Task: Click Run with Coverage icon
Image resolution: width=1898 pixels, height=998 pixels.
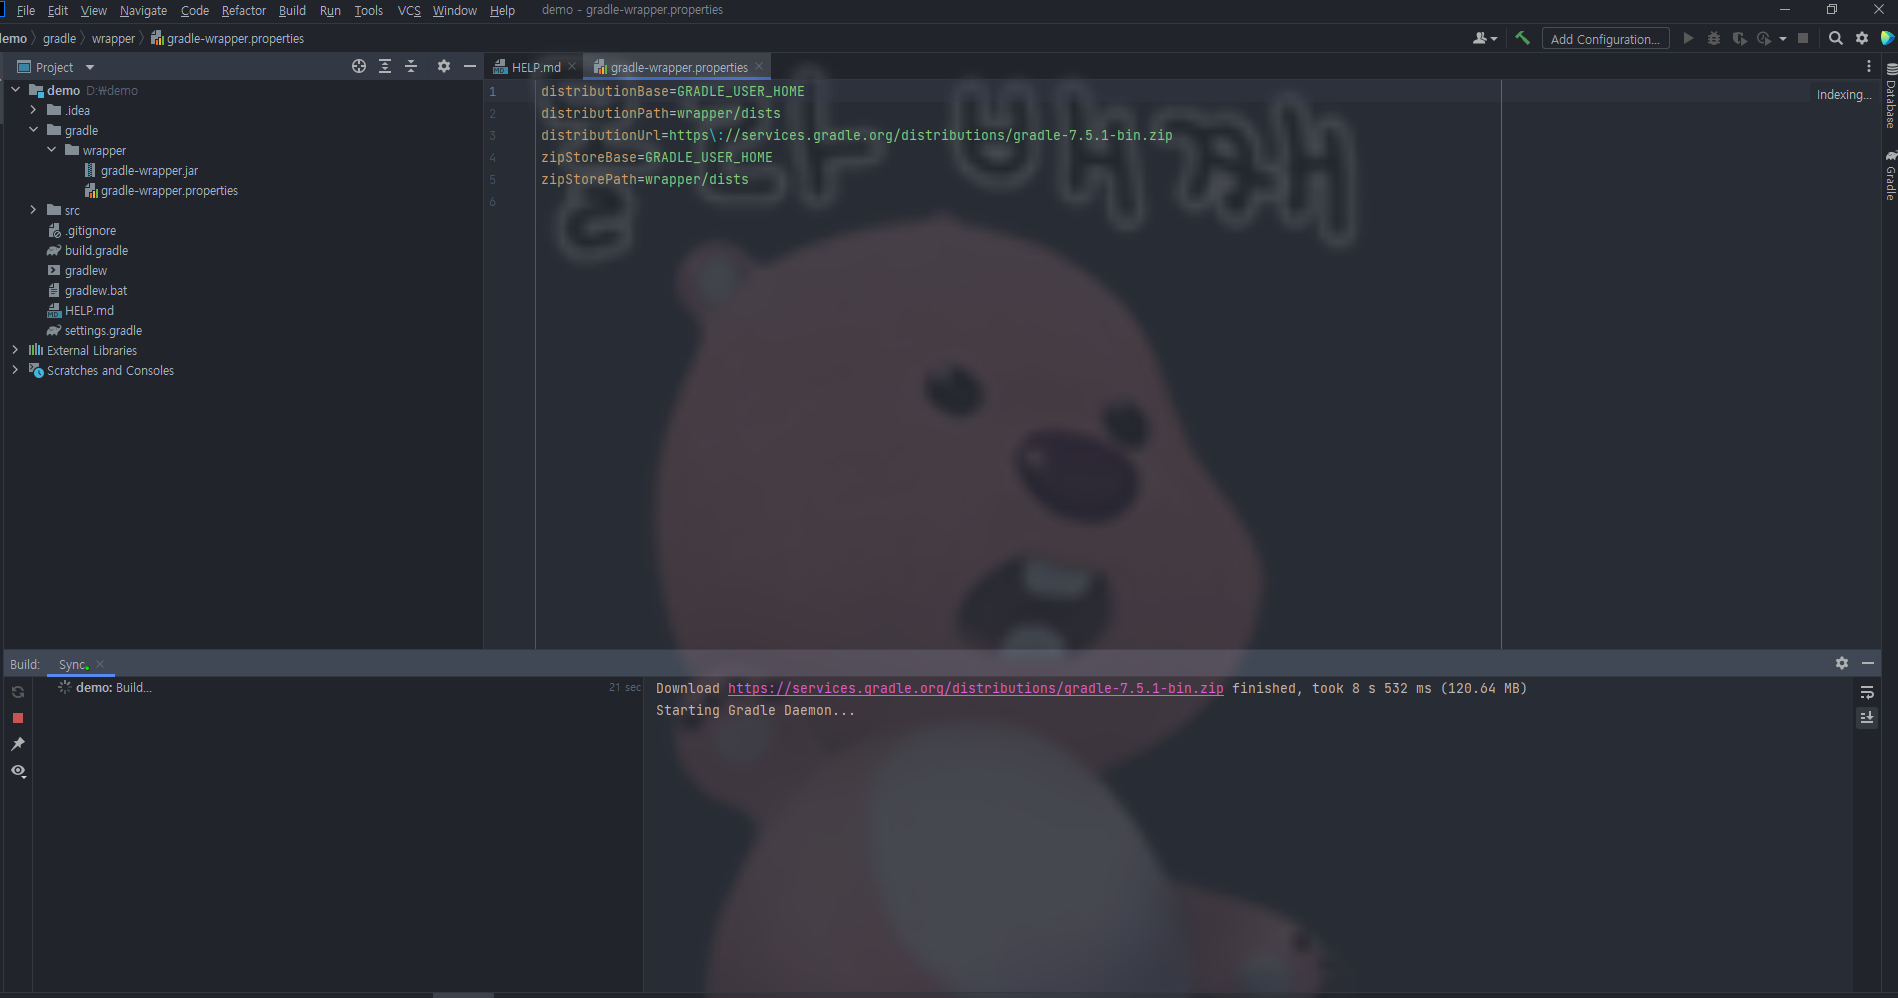Action: click(1740, 38)
